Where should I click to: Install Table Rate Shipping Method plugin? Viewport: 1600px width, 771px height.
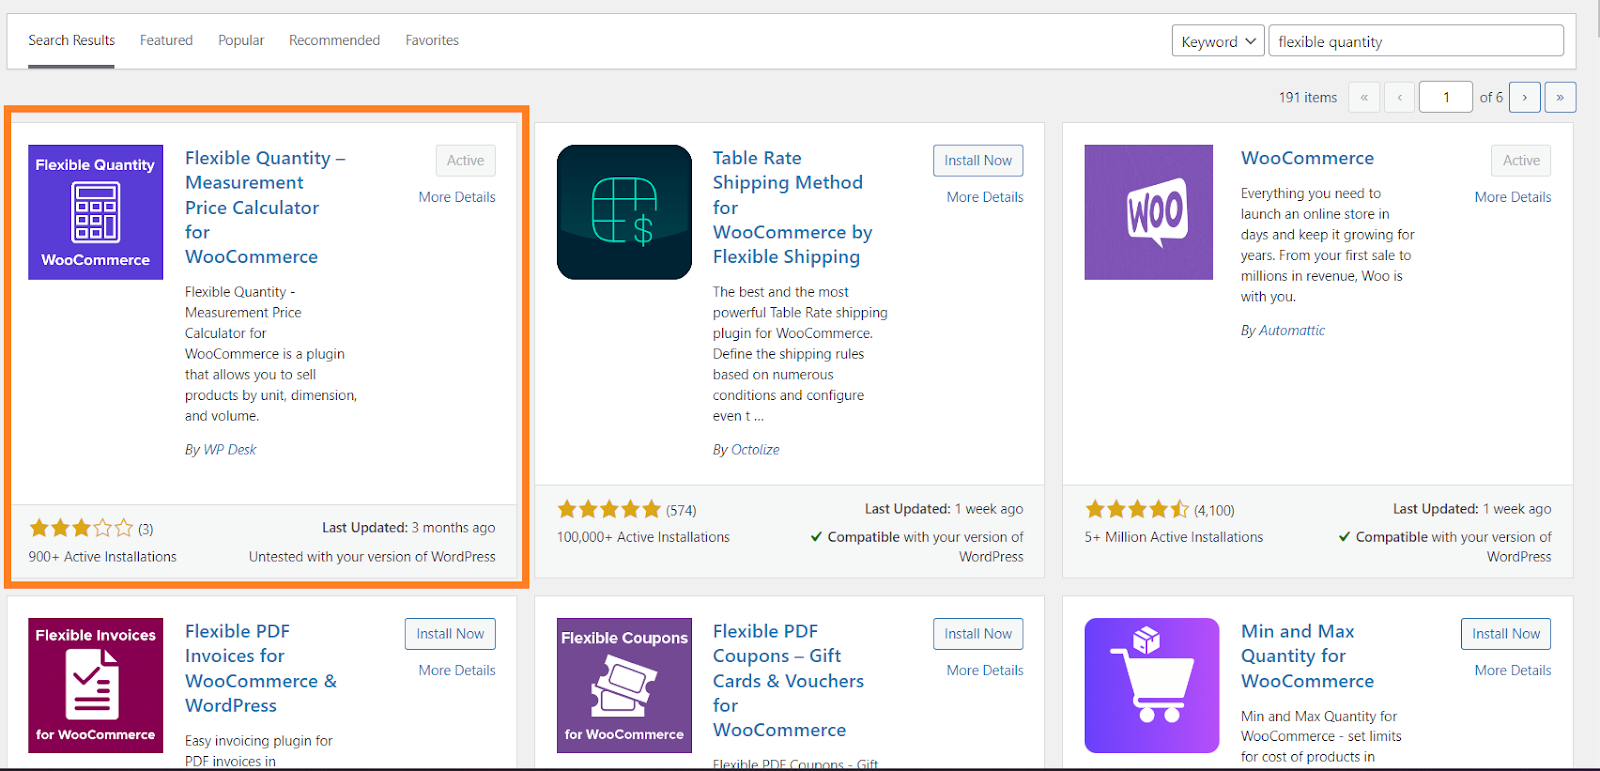(x=978, y=160)
